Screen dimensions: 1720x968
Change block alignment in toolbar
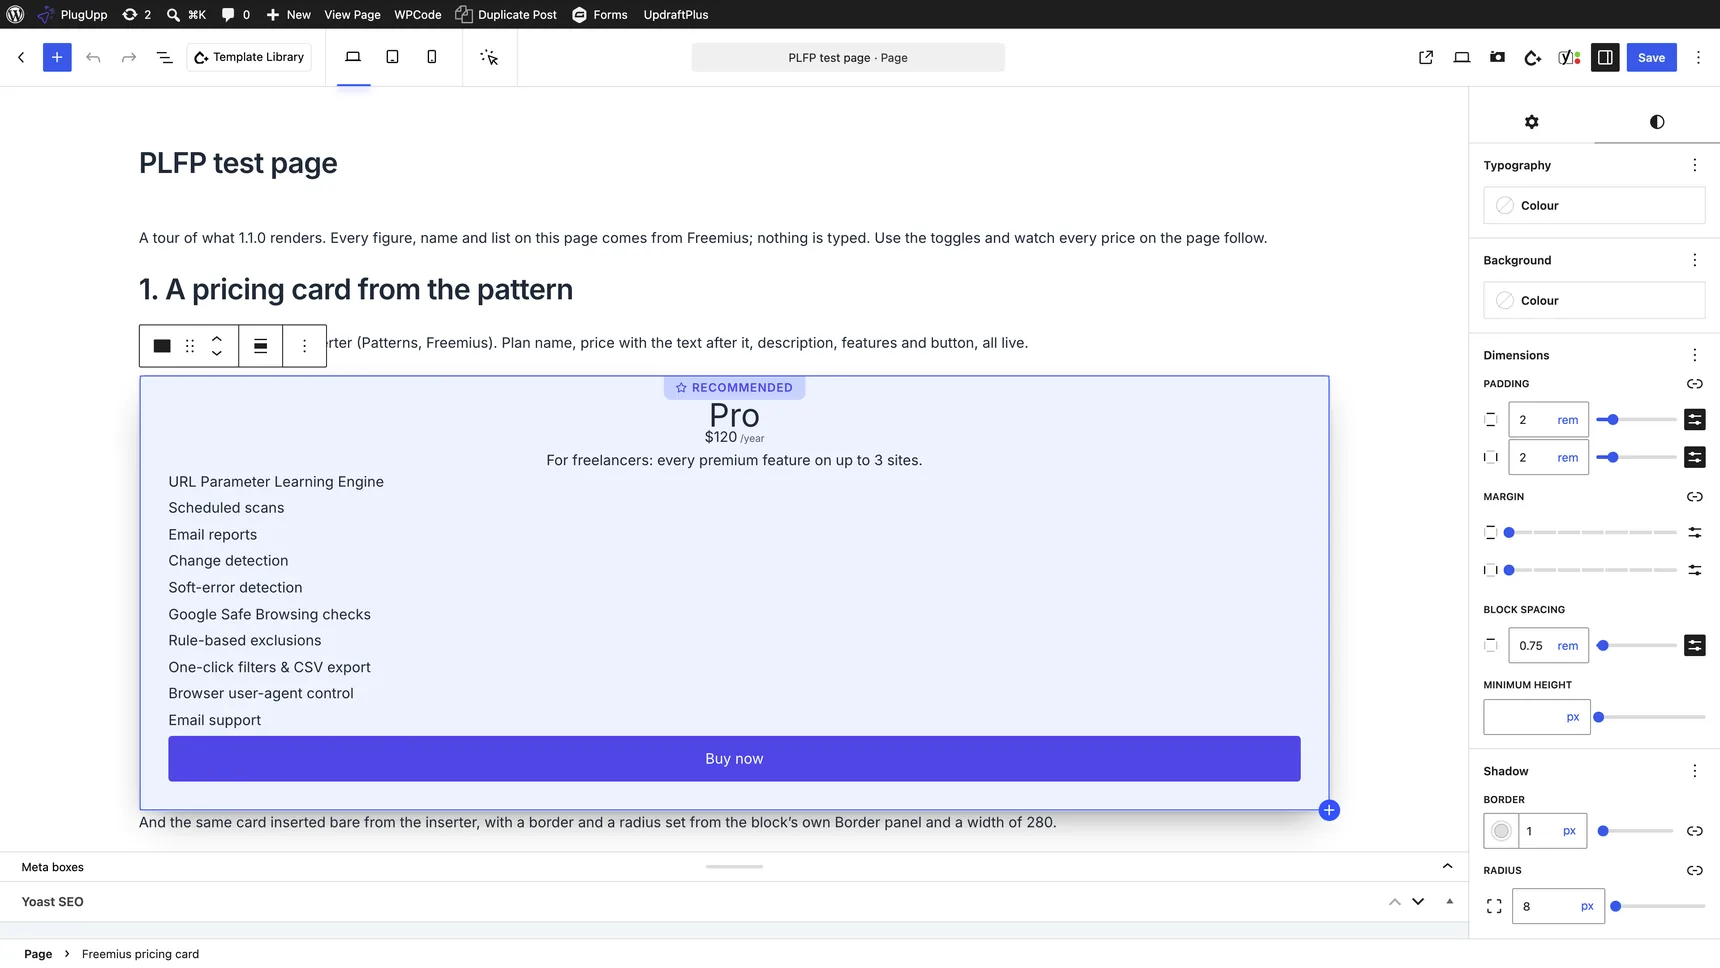point(260,346)
